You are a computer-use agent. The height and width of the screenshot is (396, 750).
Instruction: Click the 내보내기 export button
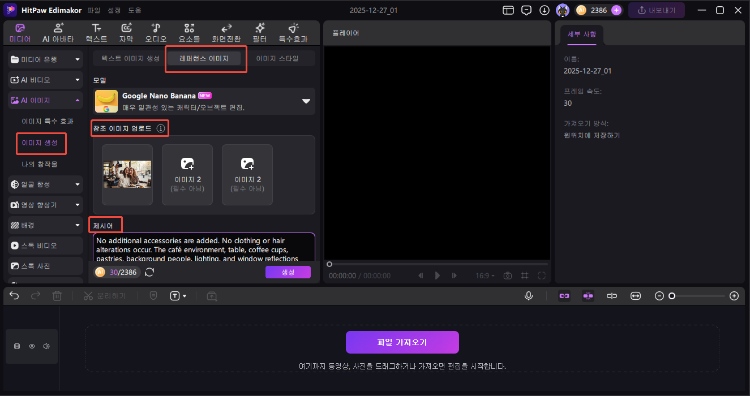pos(657,10)
